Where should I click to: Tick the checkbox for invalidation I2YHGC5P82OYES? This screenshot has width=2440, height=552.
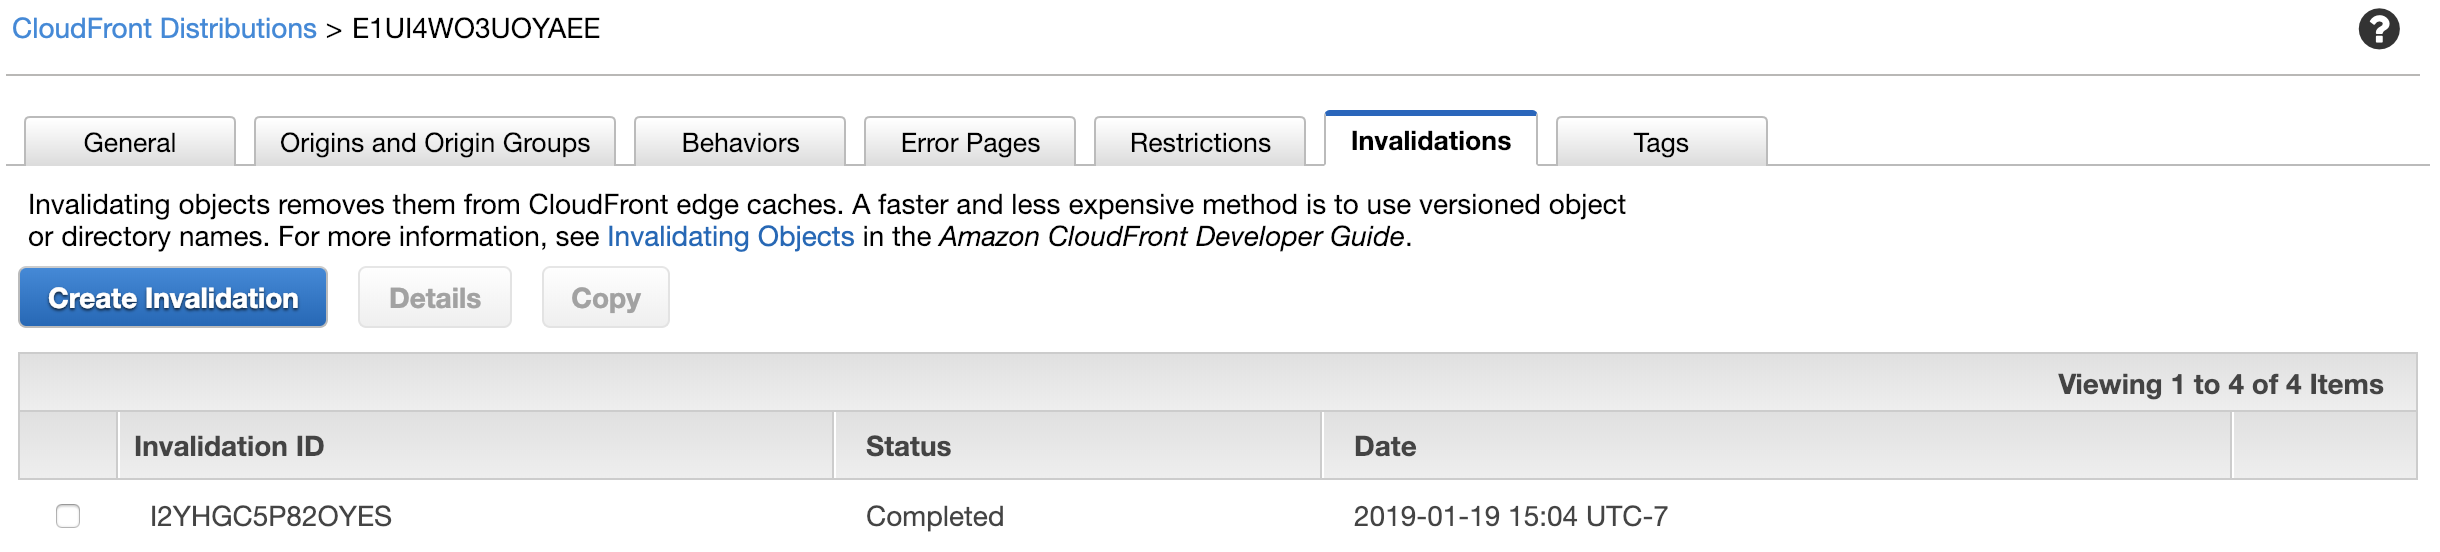[x=68, y=516]
